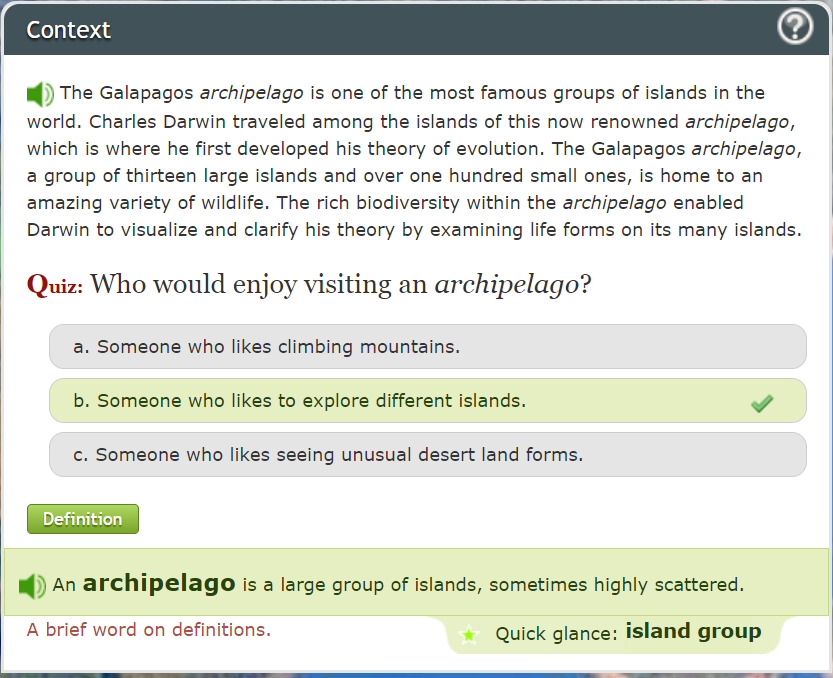
Task: Click the "Quick glance:" label
Action: (x=556, y=633)
